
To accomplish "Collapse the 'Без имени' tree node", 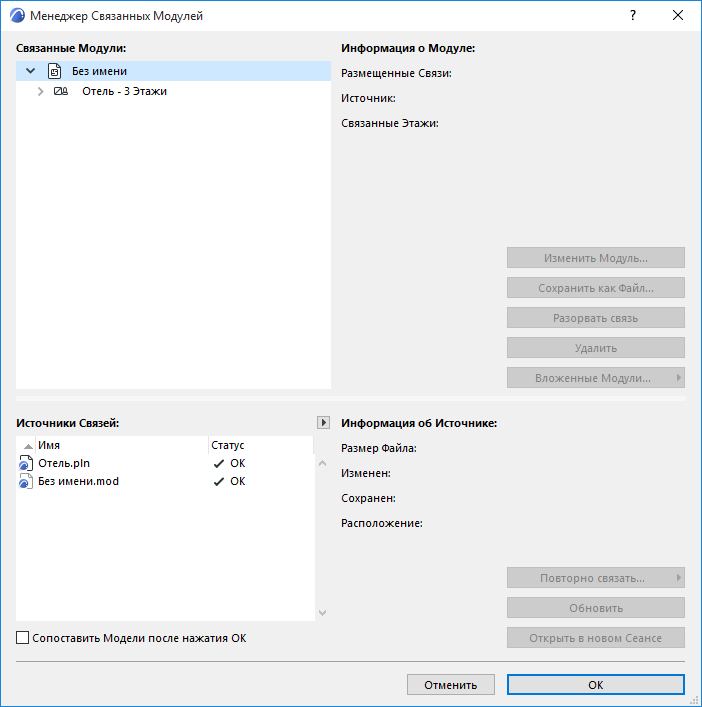I will pyautogui.click(x=31, y=71).
